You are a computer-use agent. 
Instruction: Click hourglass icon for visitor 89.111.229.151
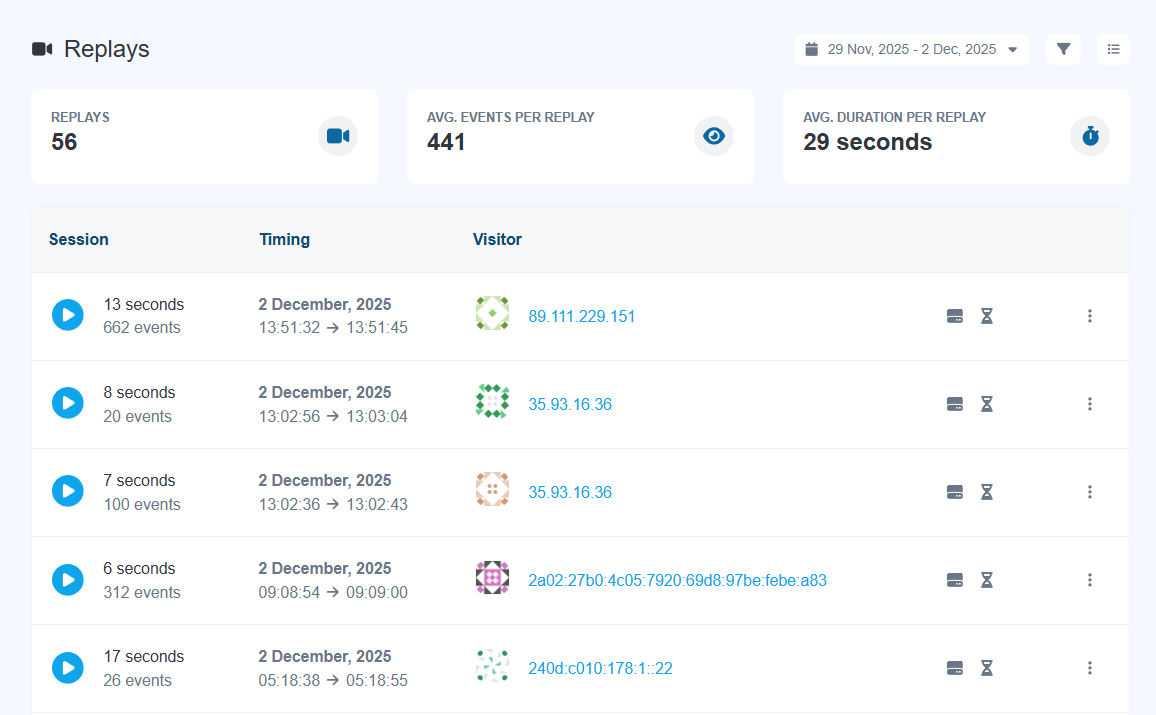[x=986, y=316]
